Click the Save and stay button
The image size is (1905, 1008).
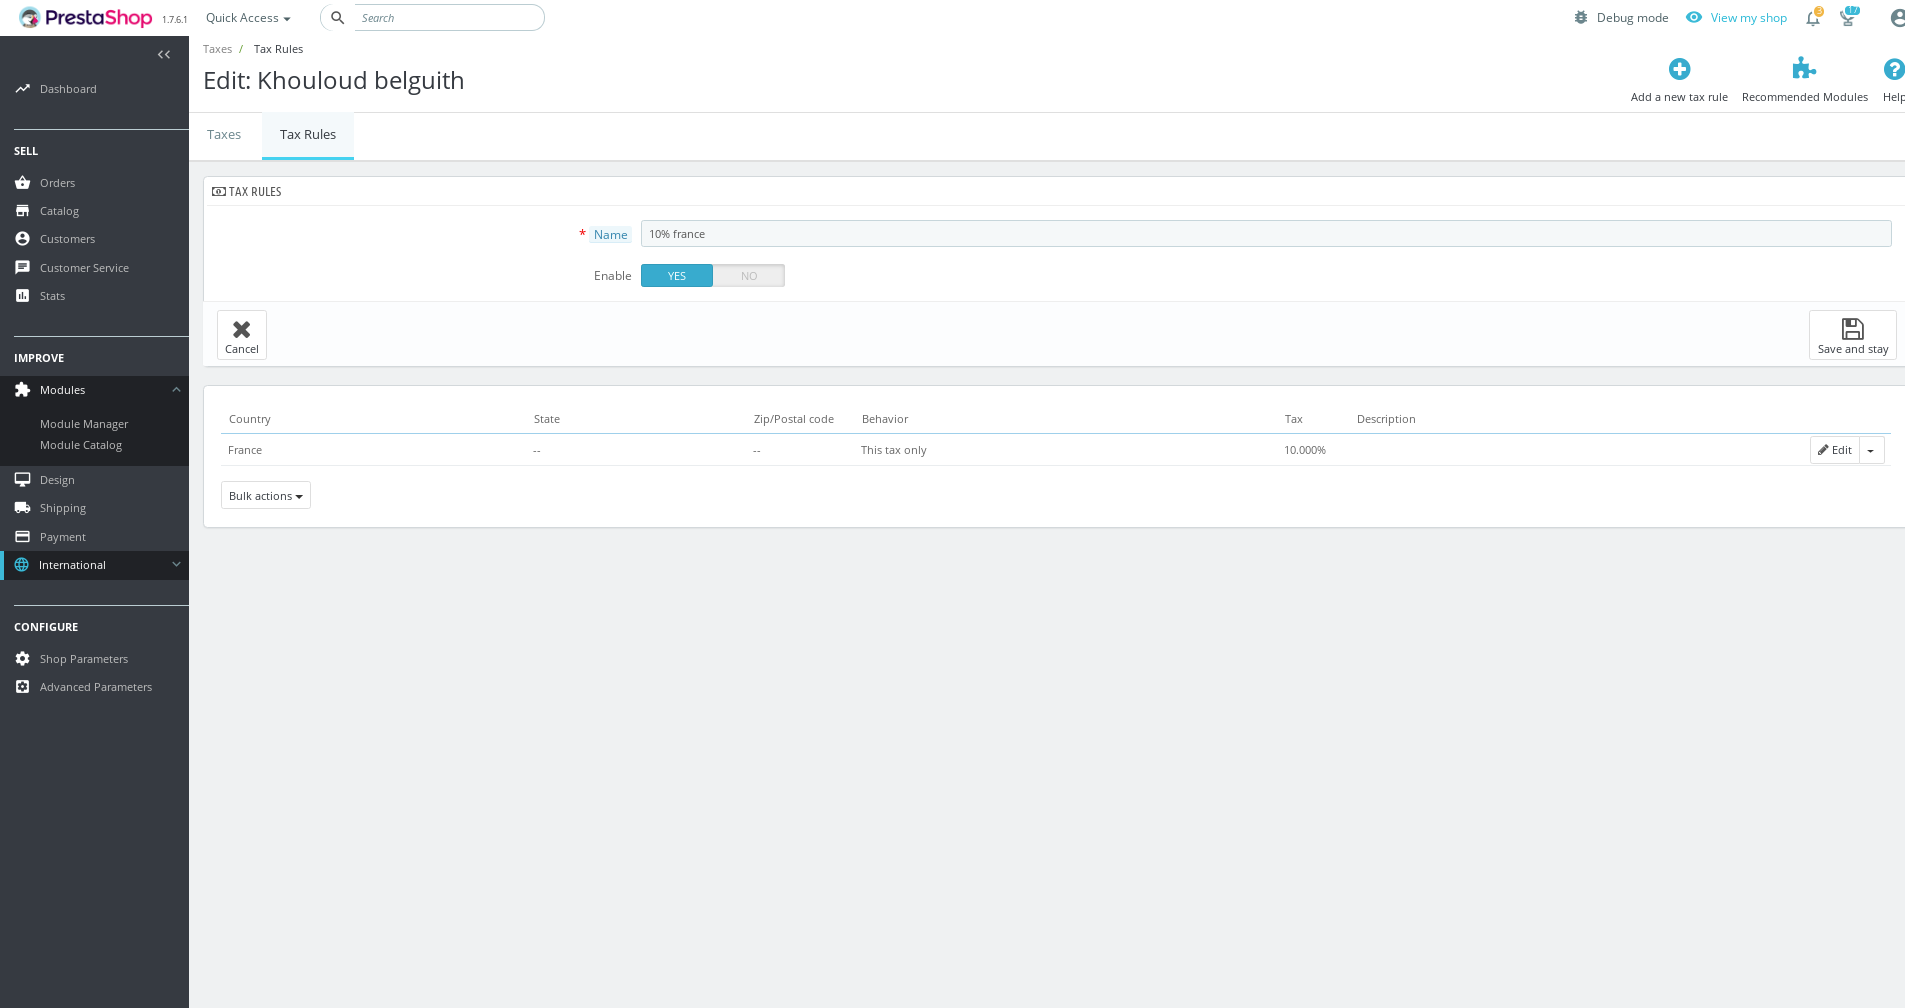pyautogui.click(x=1852, y=335)
